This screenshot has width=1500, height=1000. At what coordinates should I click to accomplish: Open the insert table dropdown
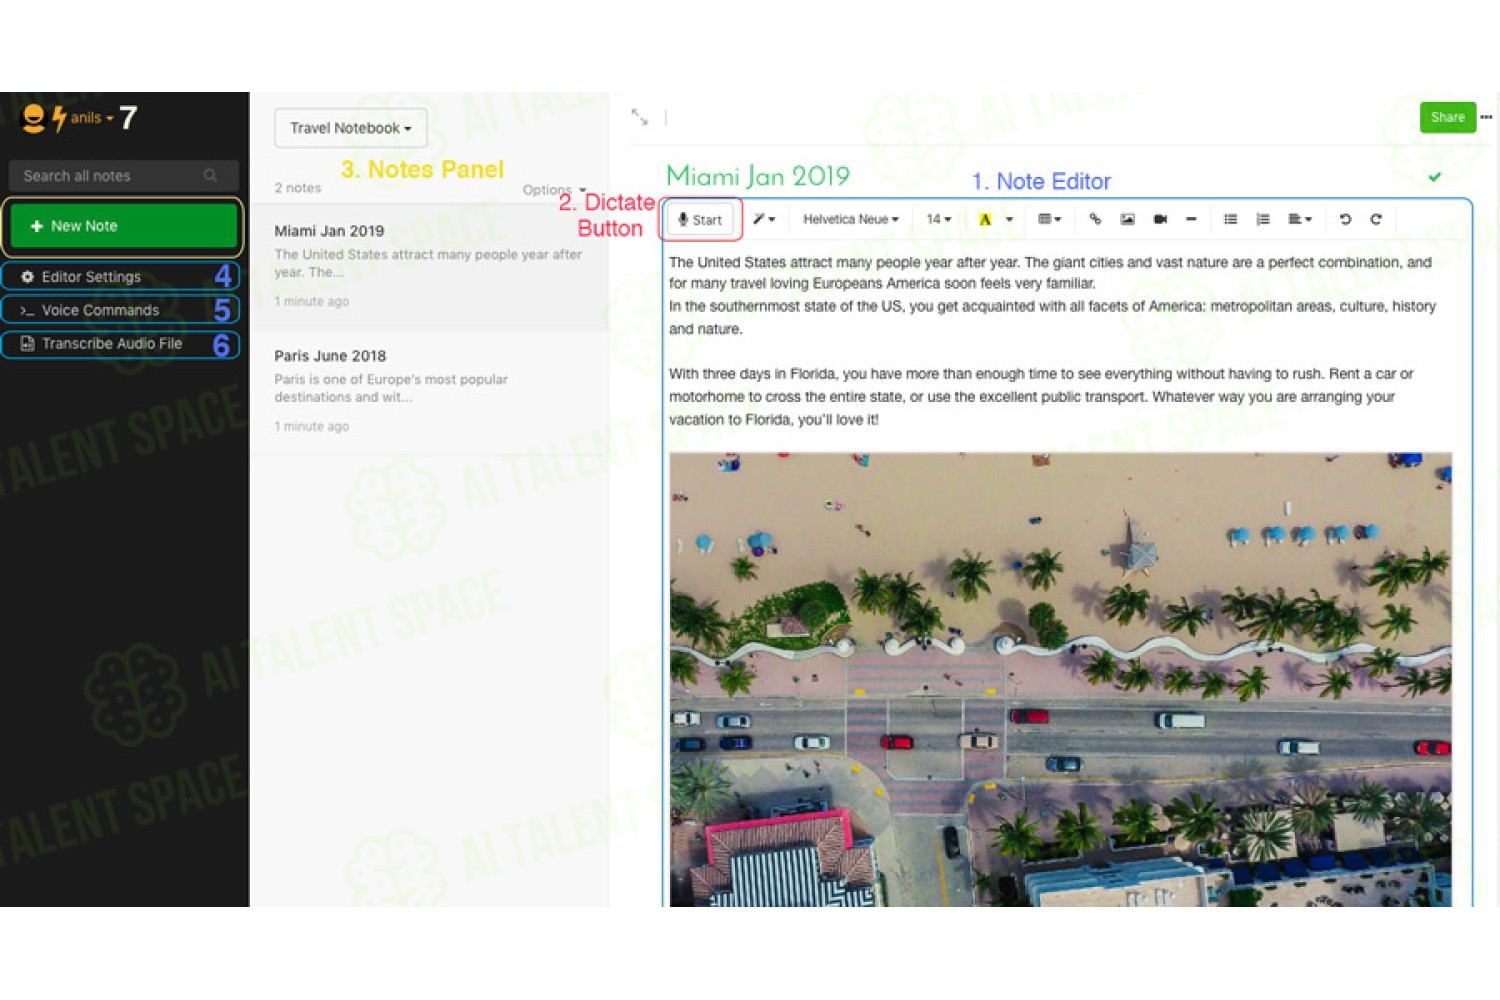(1049, 219)
